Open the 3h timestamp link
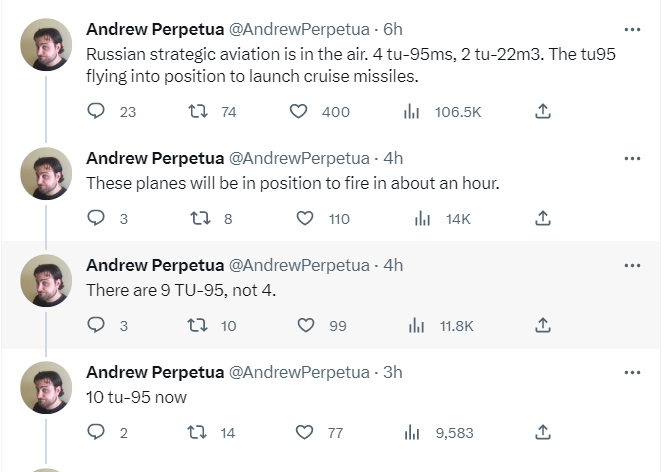This screenshot has height=472, width=671. [x=393, y=372]
